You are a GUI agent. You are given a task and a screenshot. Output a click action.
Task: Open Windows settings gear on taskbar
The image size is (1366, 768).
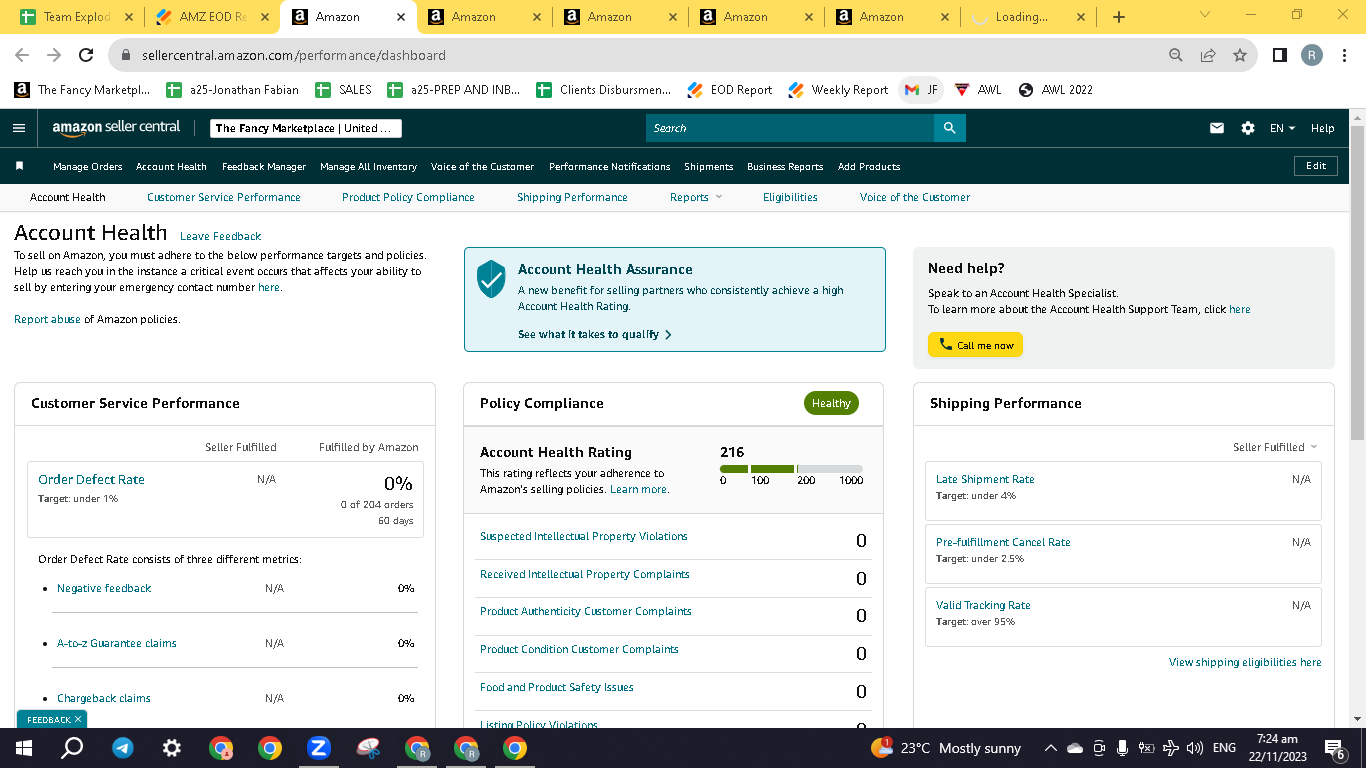click(172, 748)
